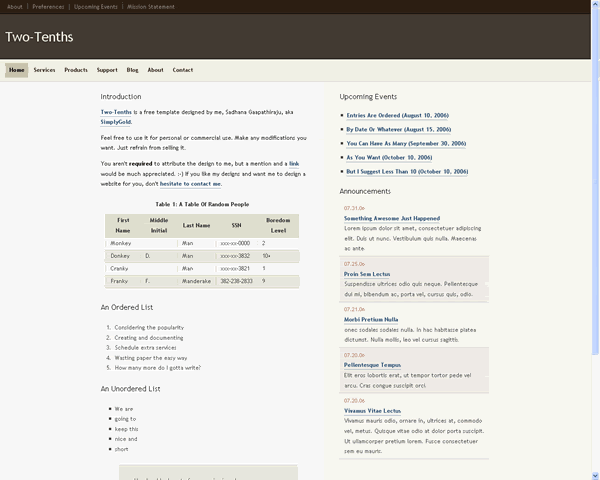Open 'Something Awesome Just Happened' announcement
Screen dimensions: 600x480
(391, 218)
